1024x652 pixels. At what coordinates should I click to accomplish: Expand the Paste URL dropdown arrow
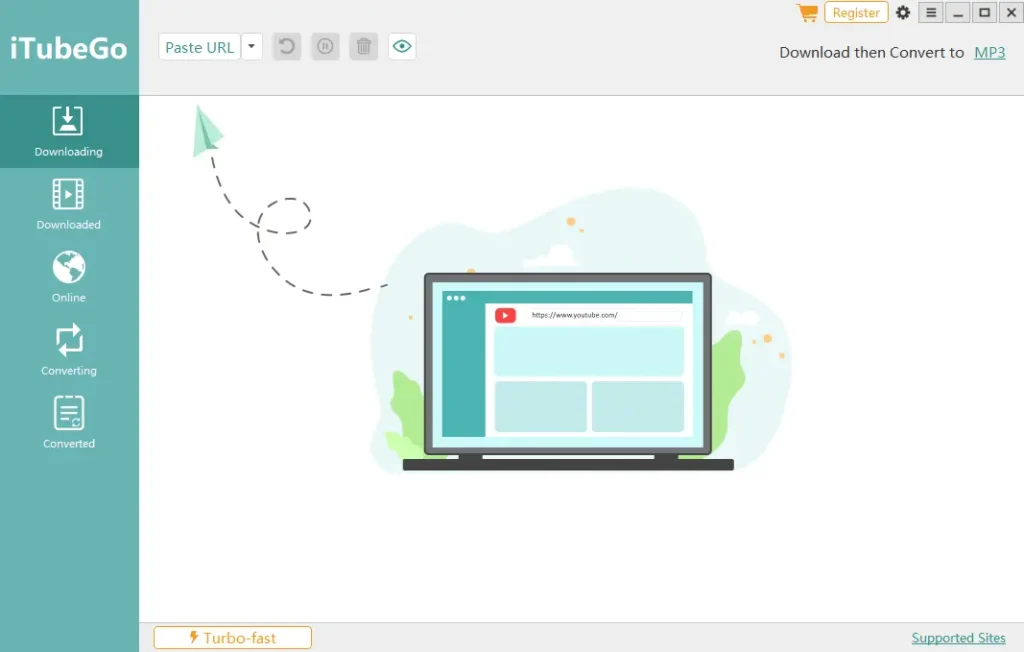click(251, 47)
